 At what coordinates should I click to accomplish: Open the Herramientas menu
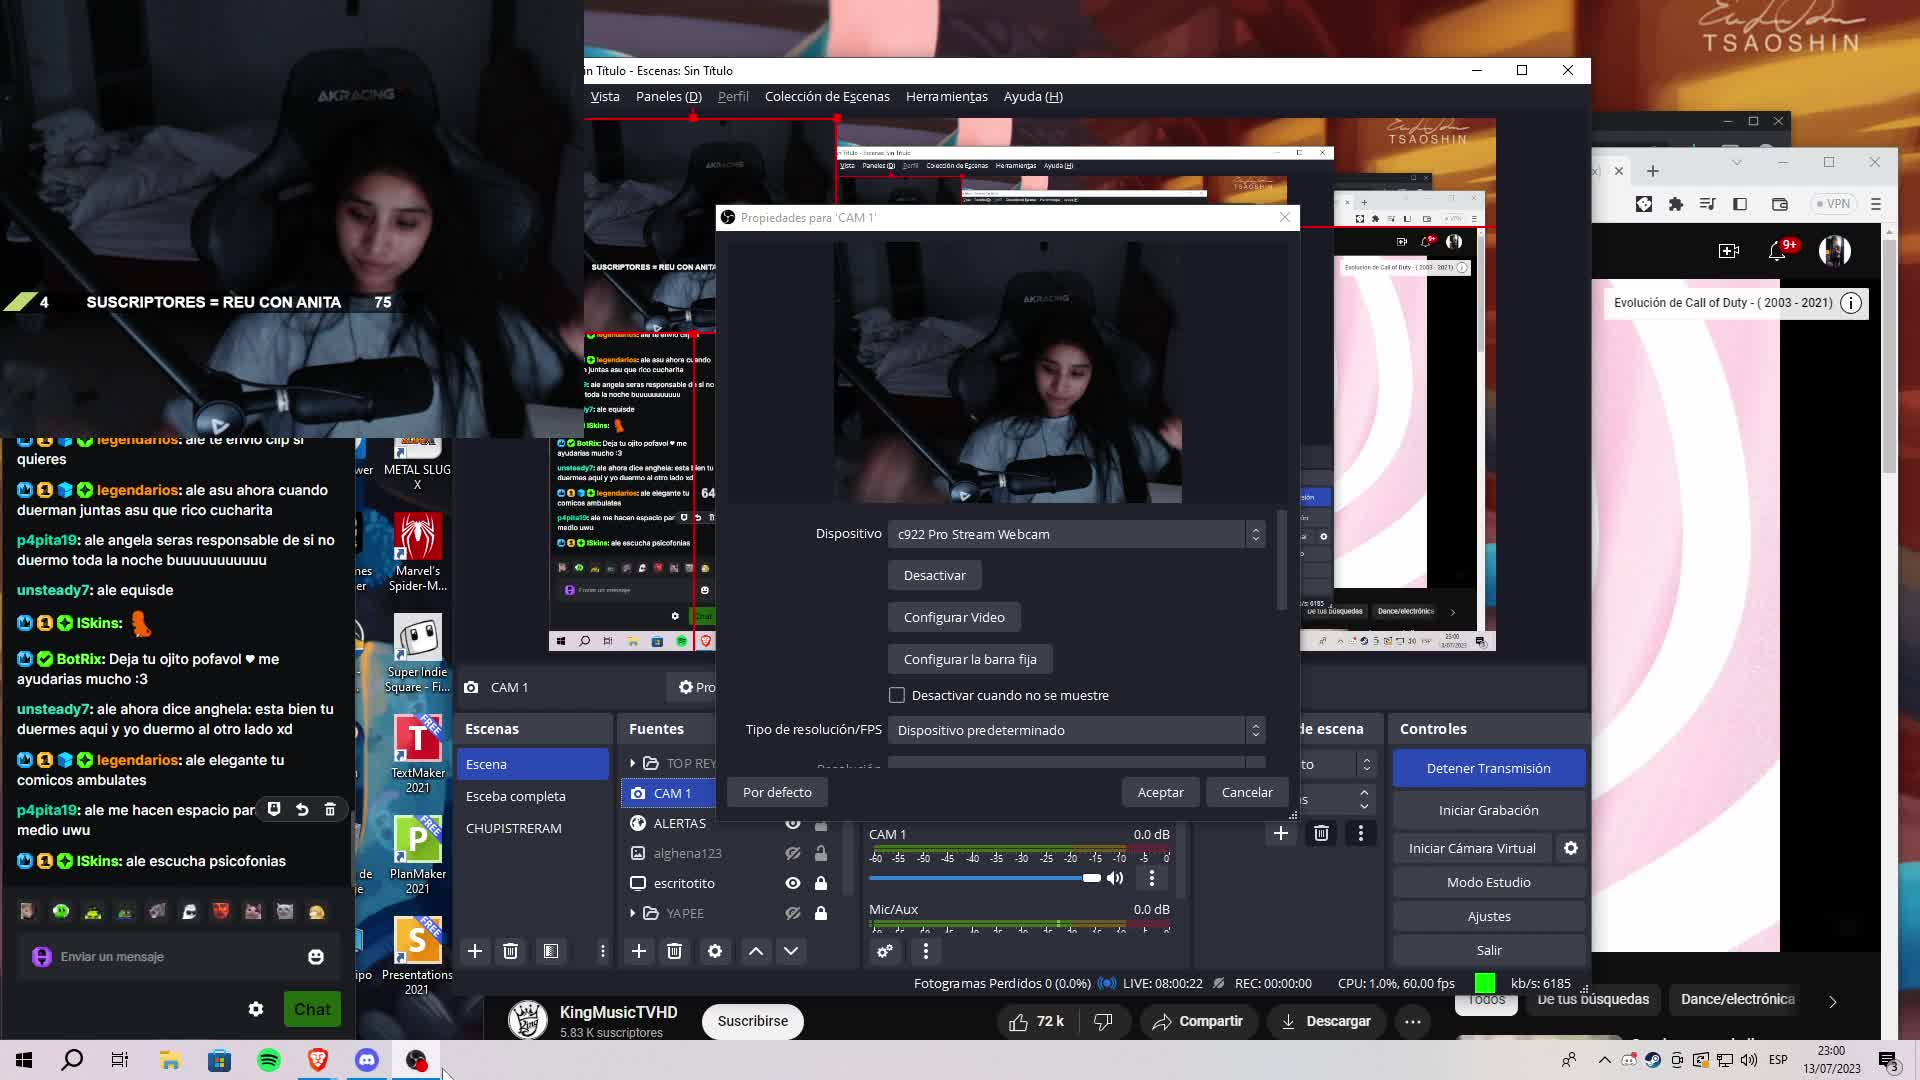tap(946, 97)
